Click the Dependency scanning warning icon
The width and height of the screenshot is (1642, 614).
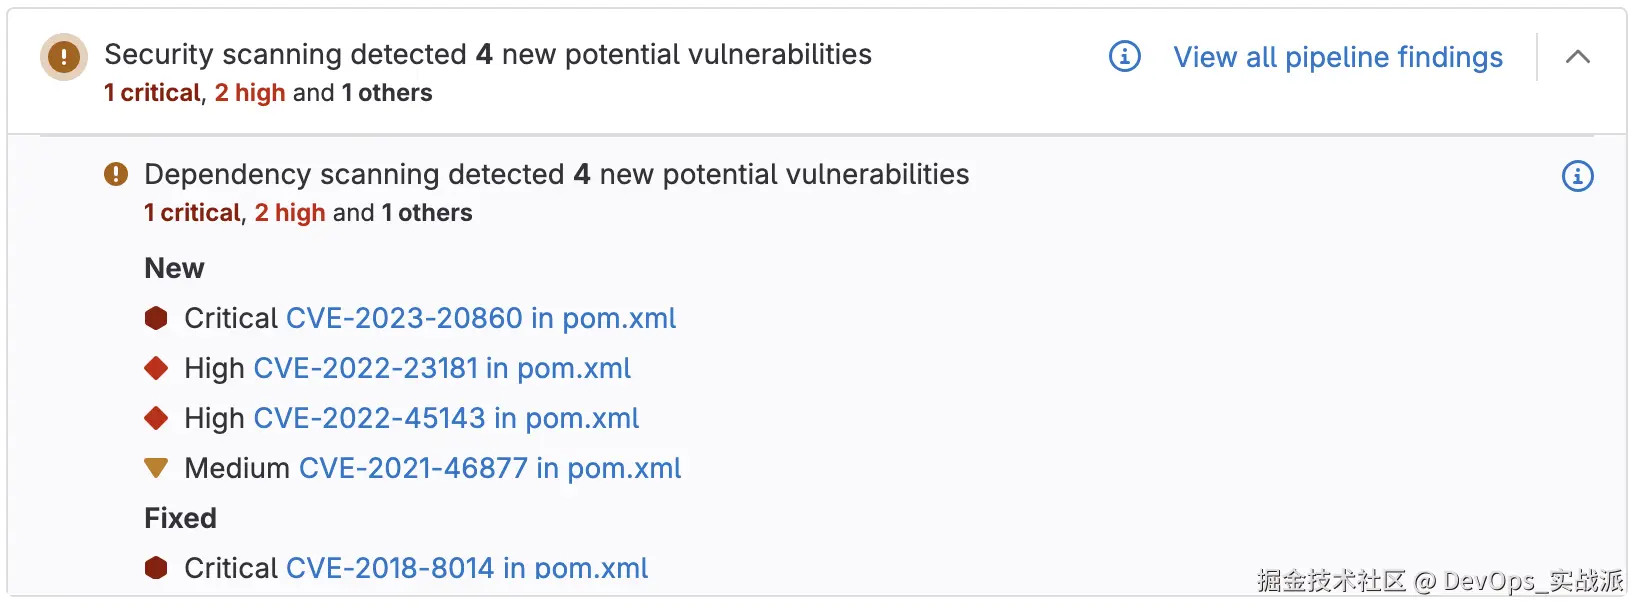point(116,175)
